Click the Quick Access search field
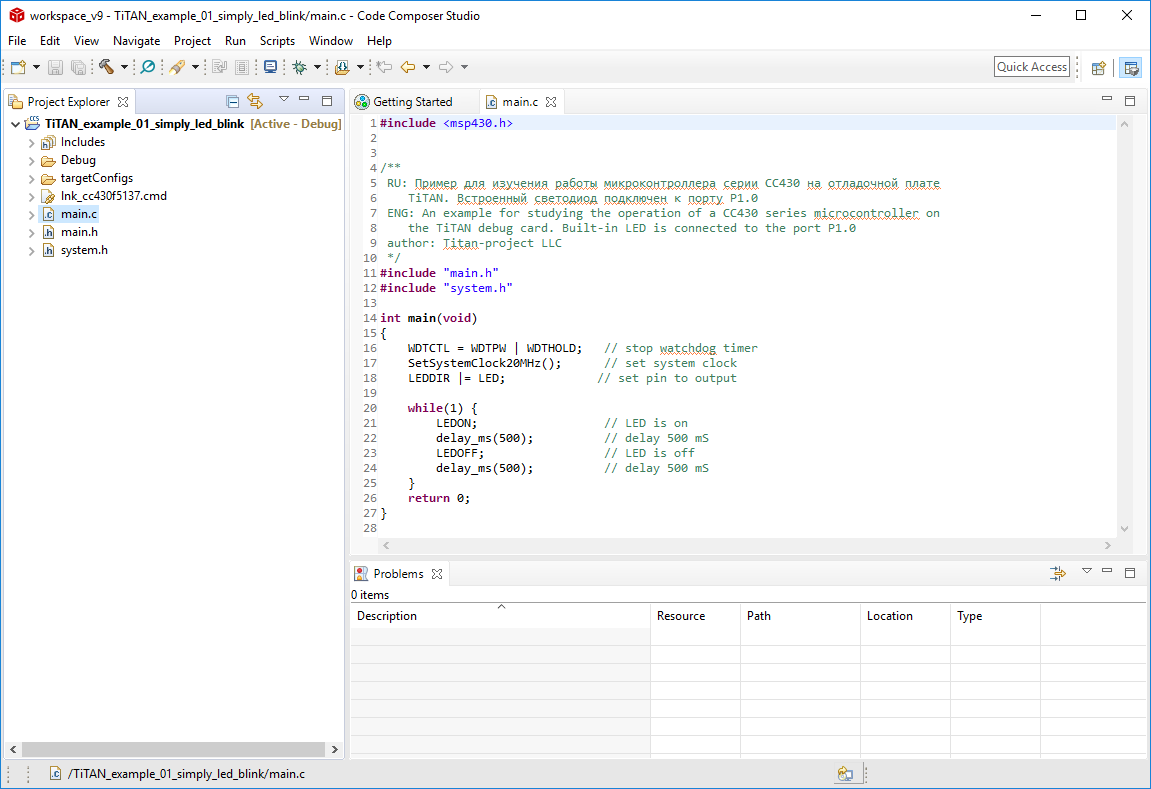The height and width of the screenshot is (789, 1151). 1032,67
